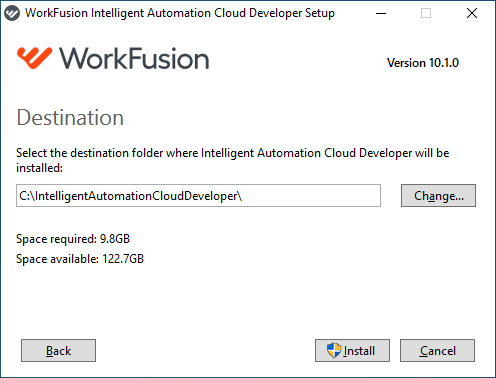Image resolution: width=496 pixels, height=378 pixels.
Task: Close the setup window with X
Action: (472, 13)
